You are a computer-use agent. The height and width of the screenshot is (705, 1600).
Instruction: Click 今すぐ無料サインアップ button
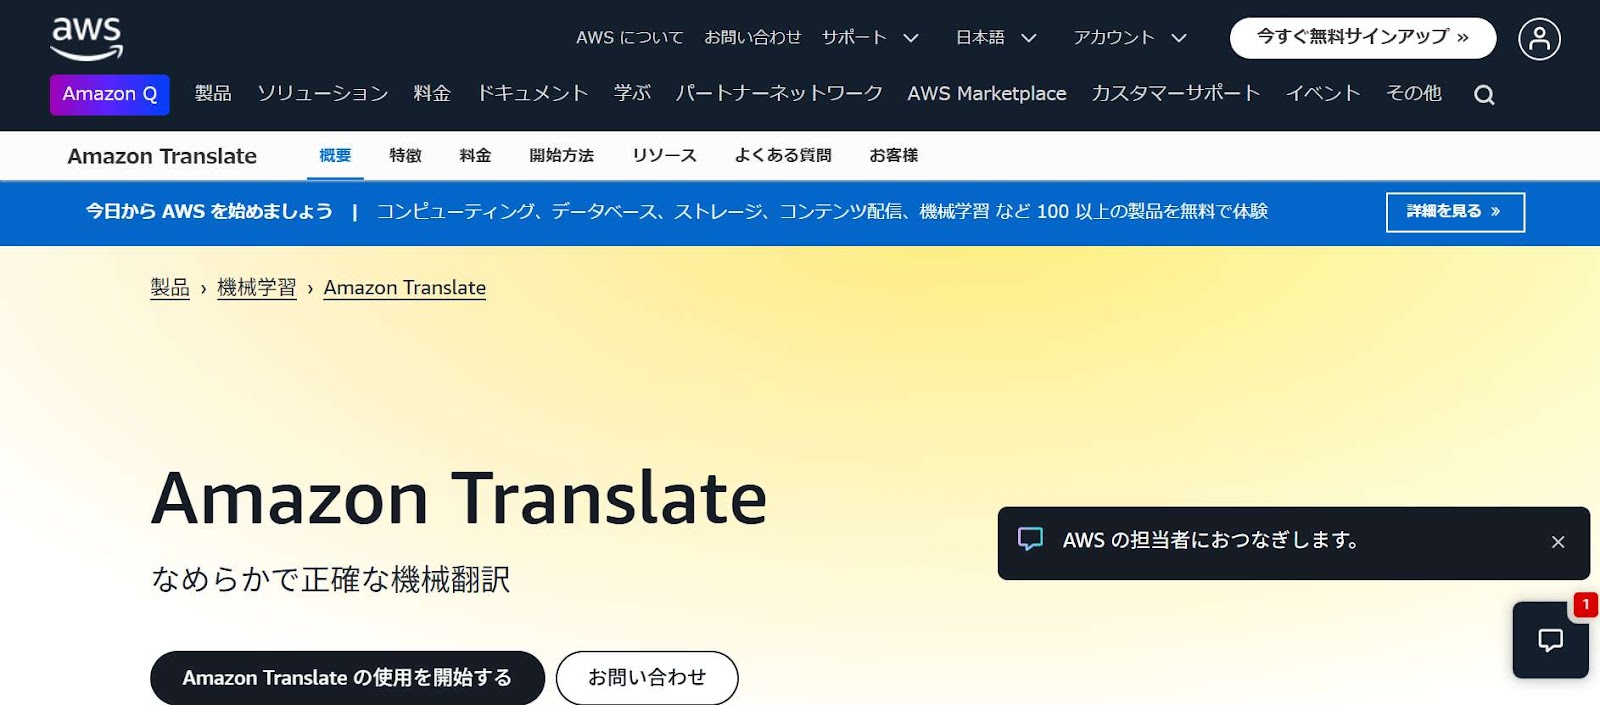pos(1363,38)
